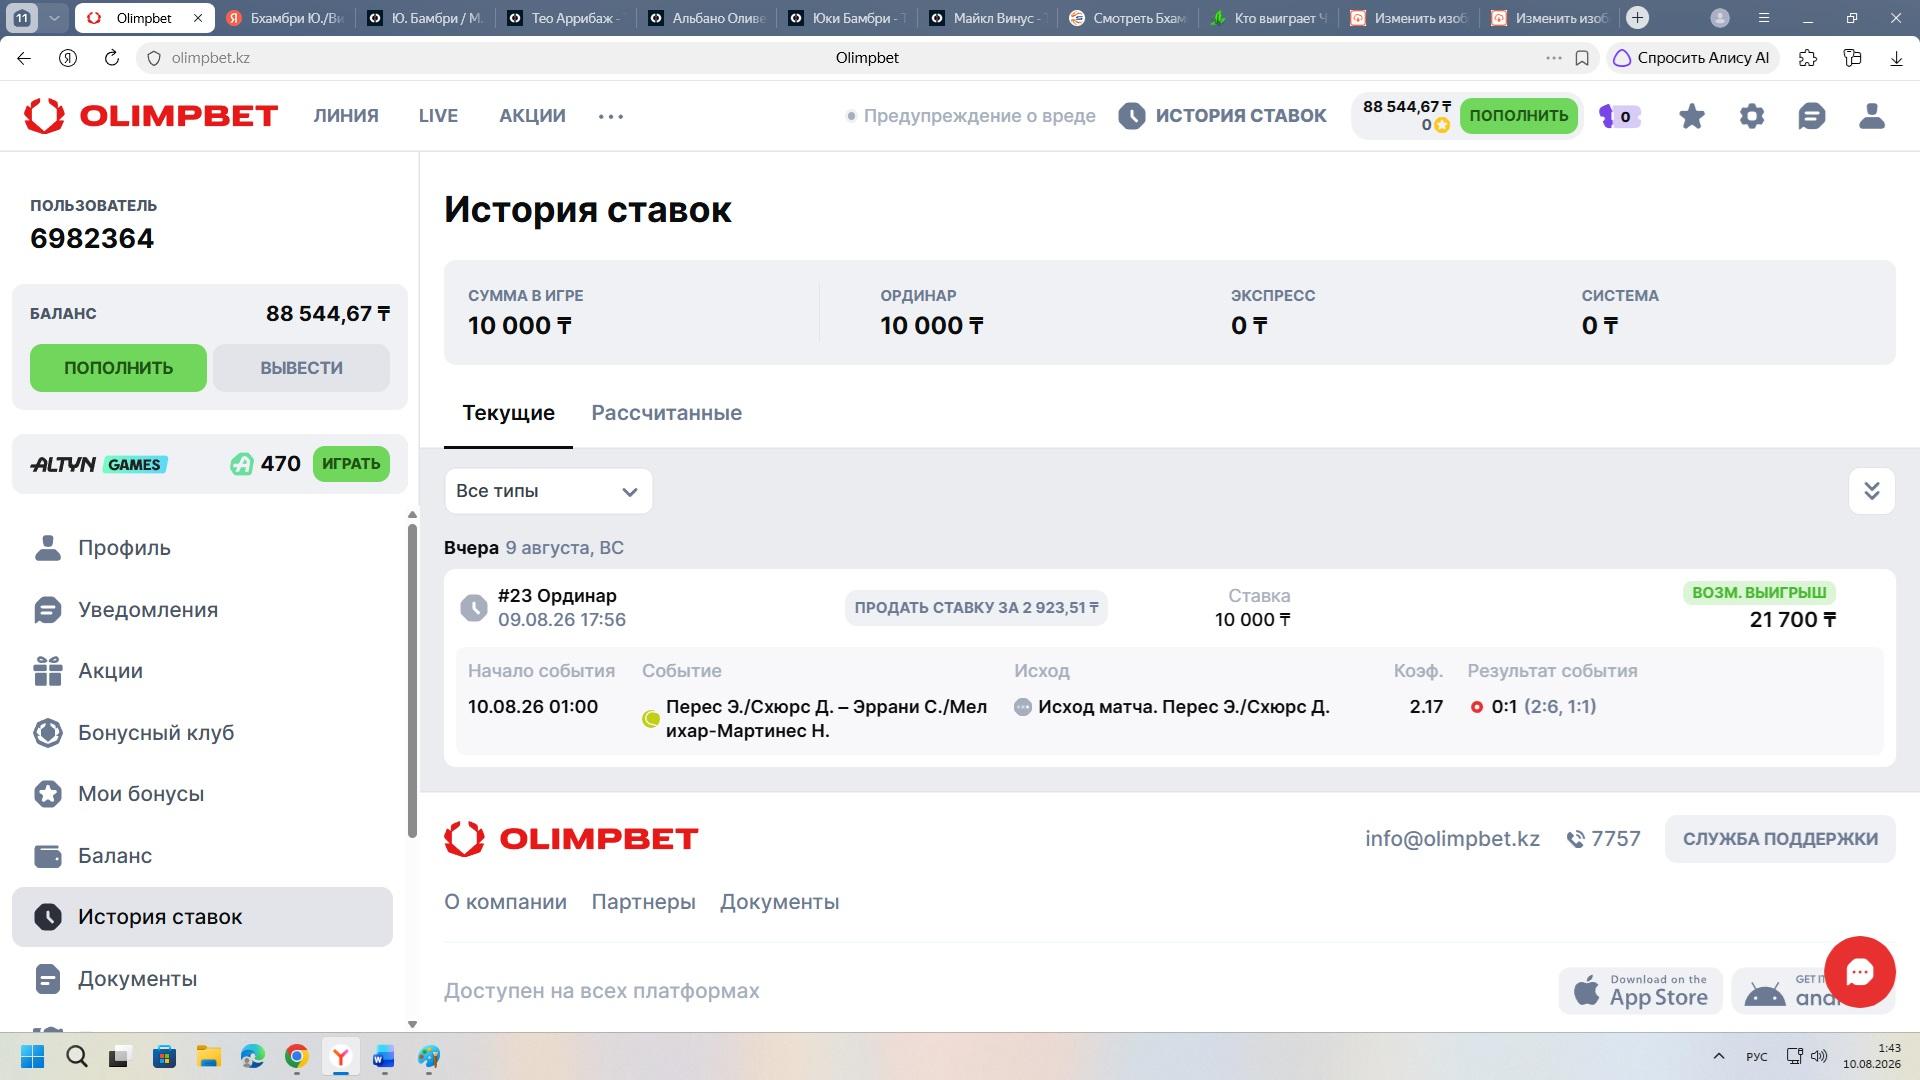Open Профиль in the sidebar
Screen dimensions: 1920x1080
pos(202,548)
